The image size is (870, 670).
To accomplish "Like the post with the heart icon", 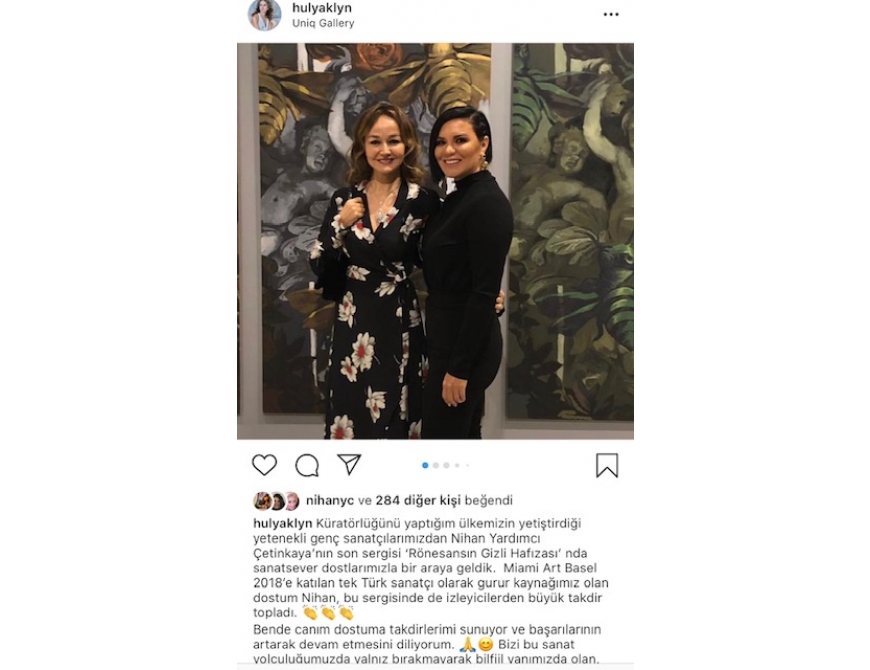I will 264,465.
